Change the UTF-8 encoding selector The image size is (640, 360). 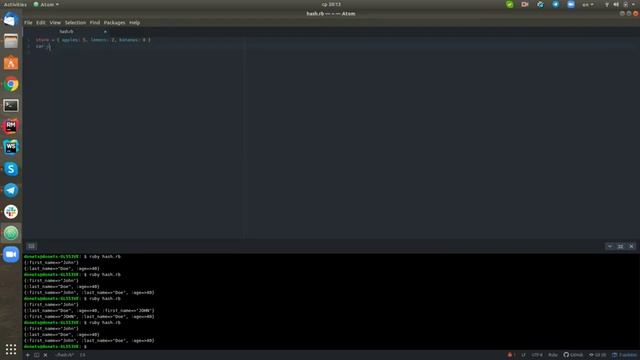537,355
